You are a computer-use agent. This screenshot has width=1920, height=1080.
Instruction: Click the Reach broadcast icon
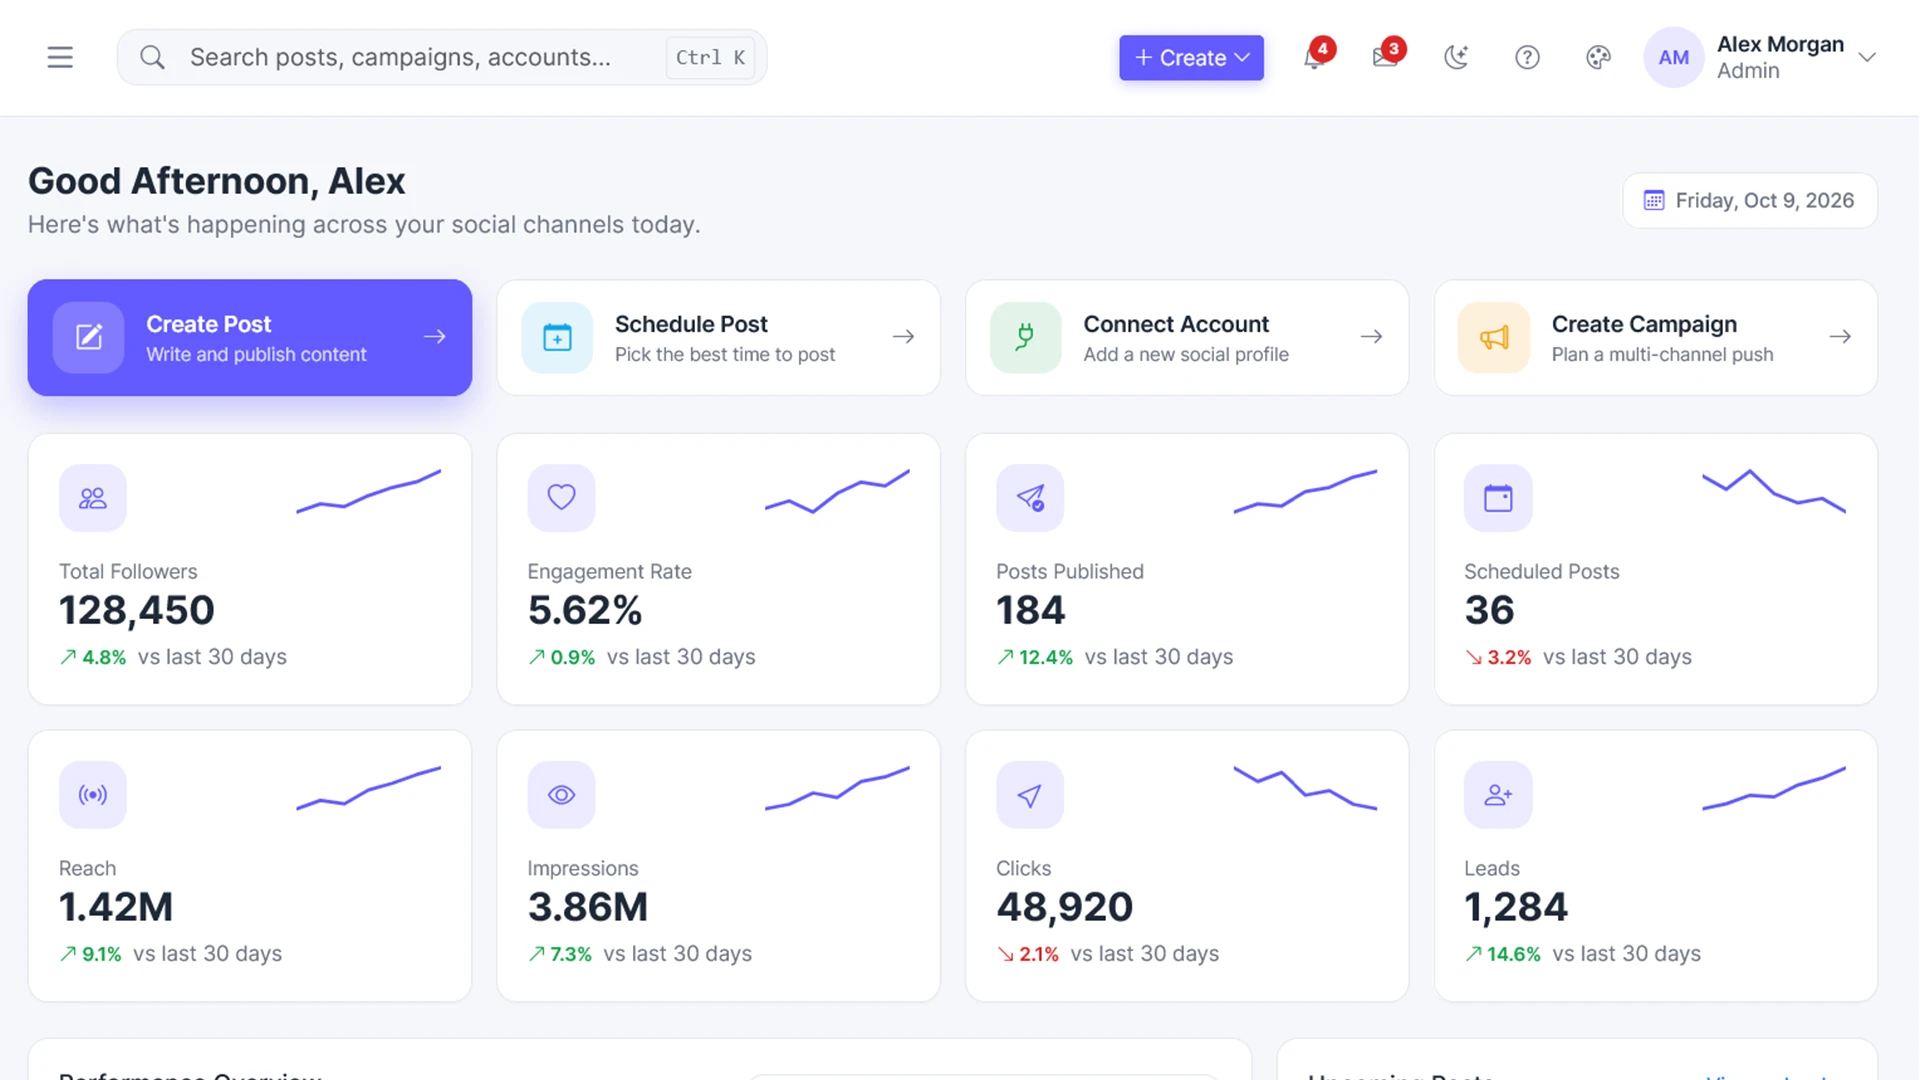(93, 795)
